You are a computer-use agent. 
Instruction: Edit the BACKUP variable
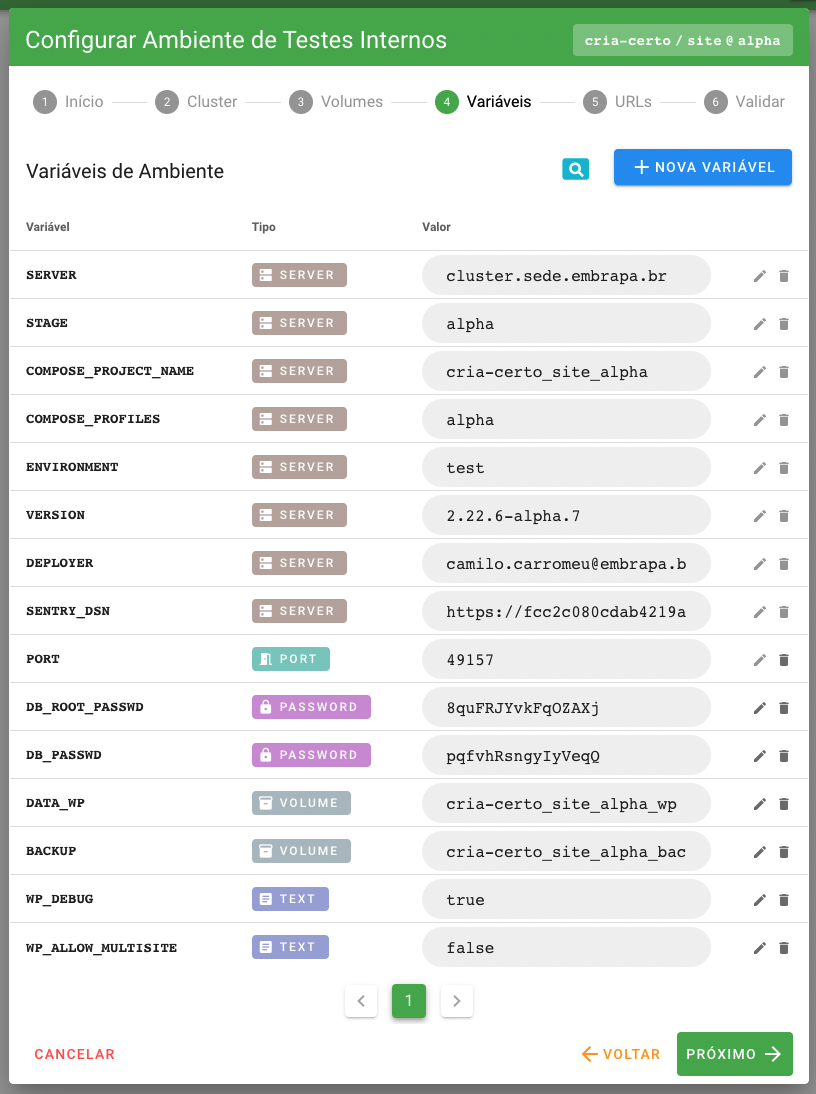pos(760,852)
